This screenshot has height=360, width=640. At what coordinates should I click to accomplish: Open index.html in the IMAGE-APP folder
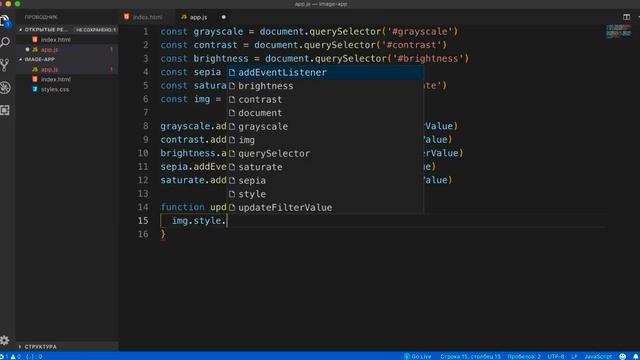(56, 79)
